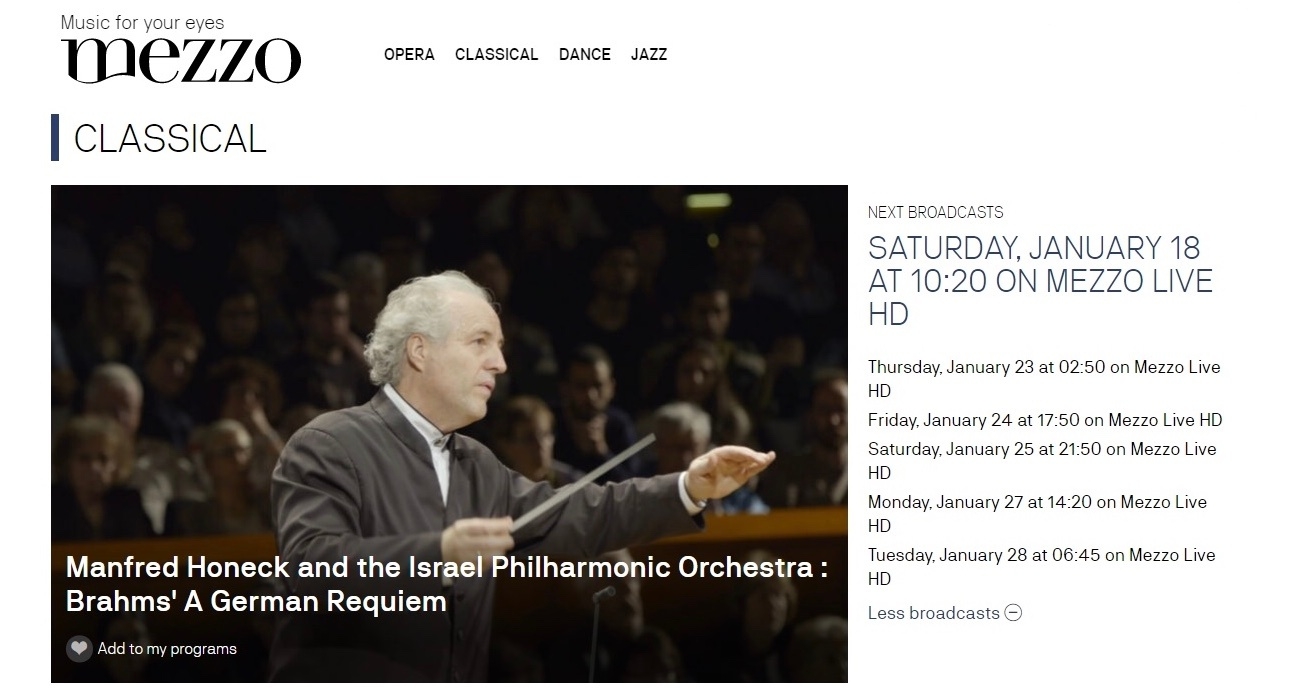The height and width of the screenshot is (698, 1300).
Task: Collapse the list with Less broadcasts
Action: tap(933, 613)
